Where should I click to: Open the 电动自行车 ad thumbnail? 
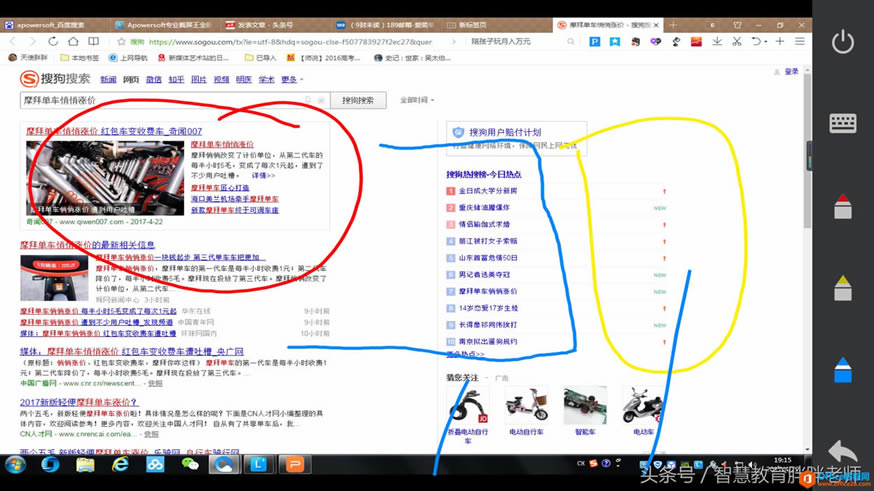(x=526, y=405)
